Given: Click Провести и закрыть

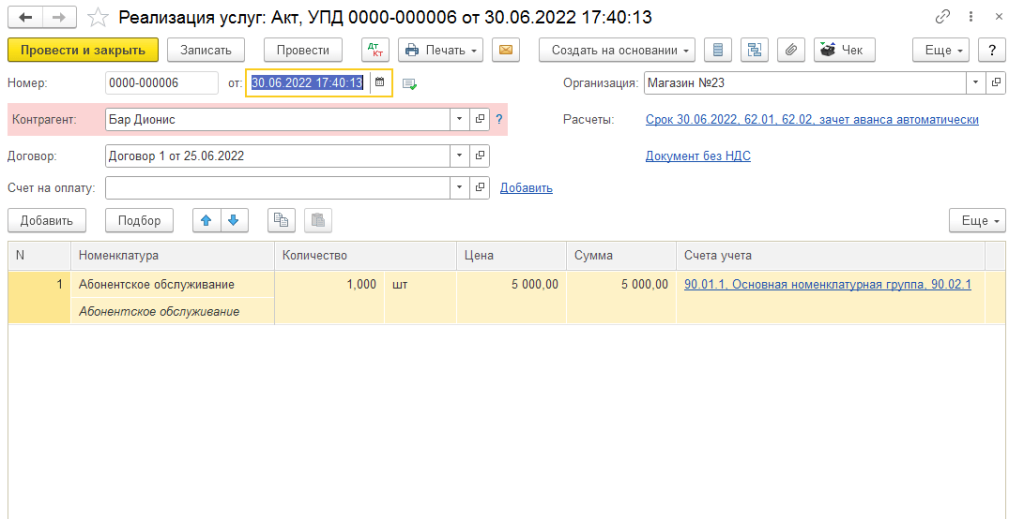Looking at the screenshot, I should [83, 50].
